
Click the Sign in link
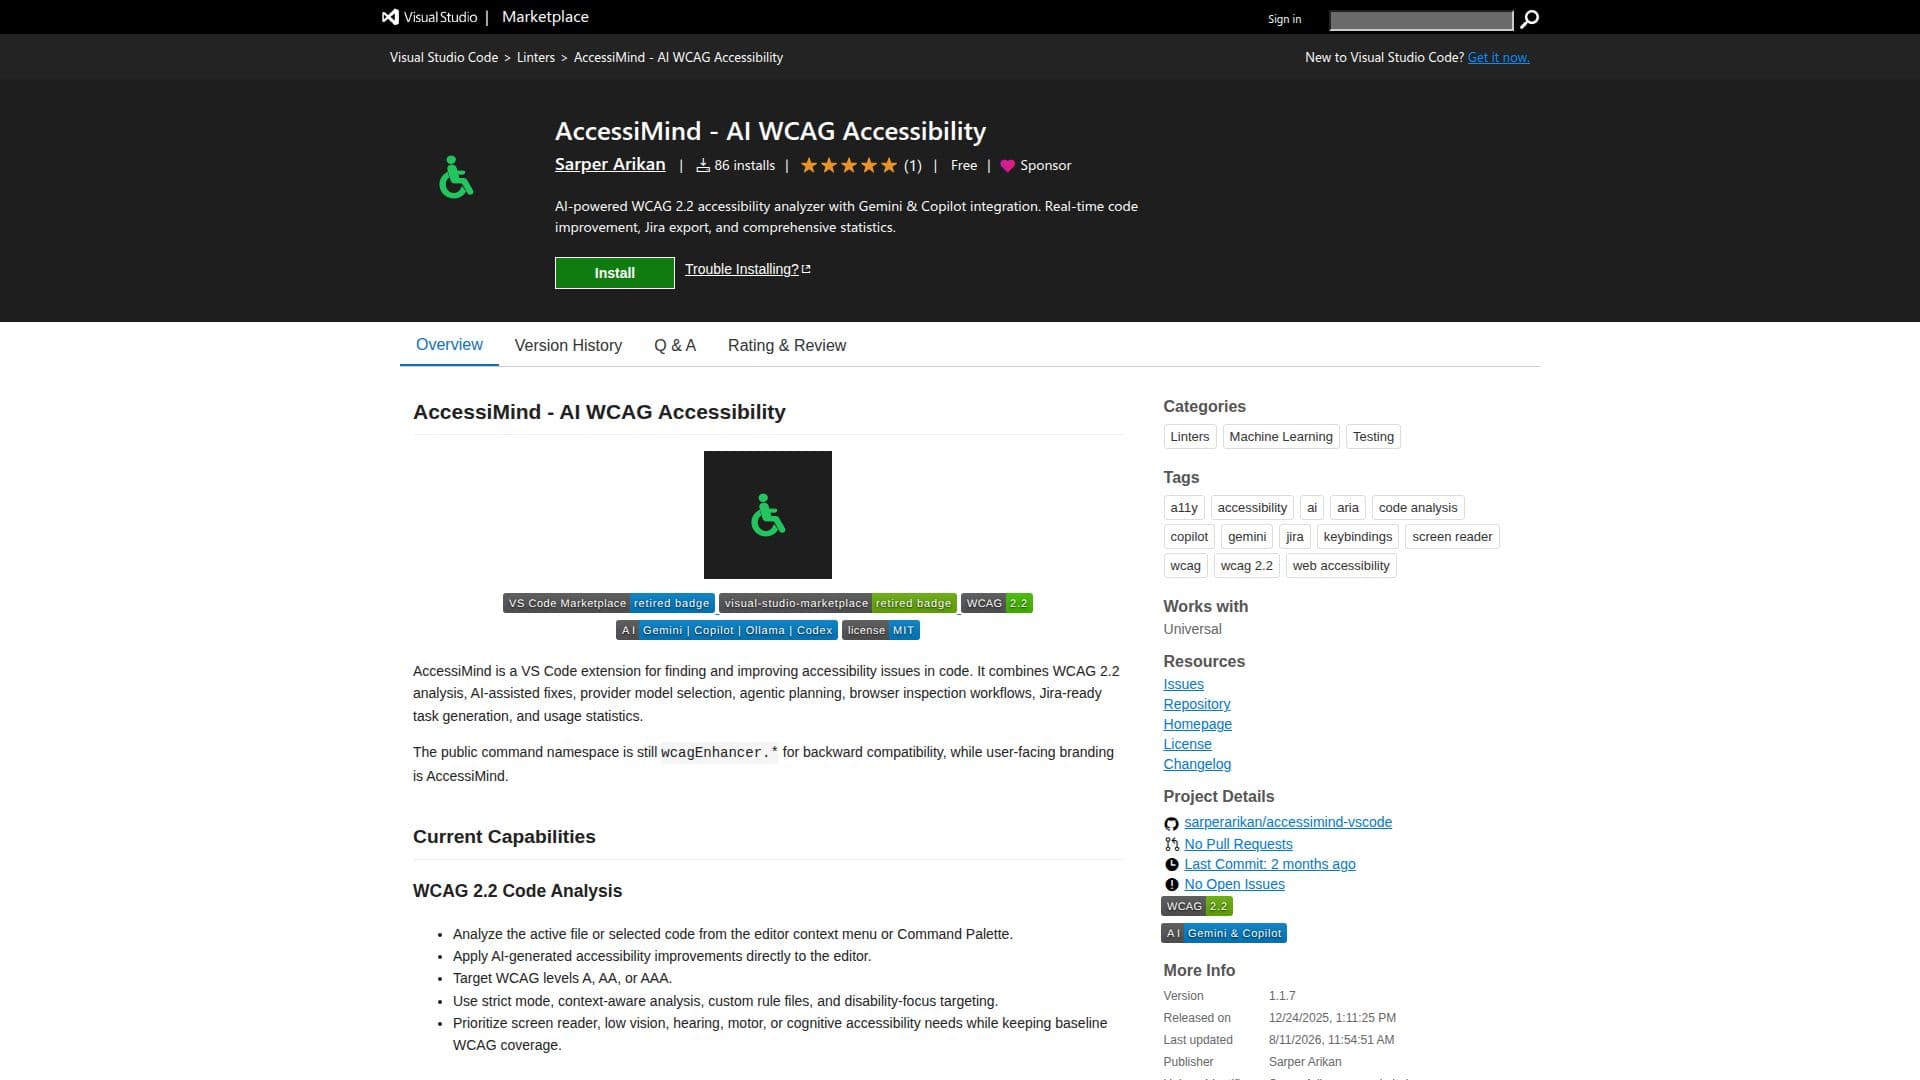1285,19
